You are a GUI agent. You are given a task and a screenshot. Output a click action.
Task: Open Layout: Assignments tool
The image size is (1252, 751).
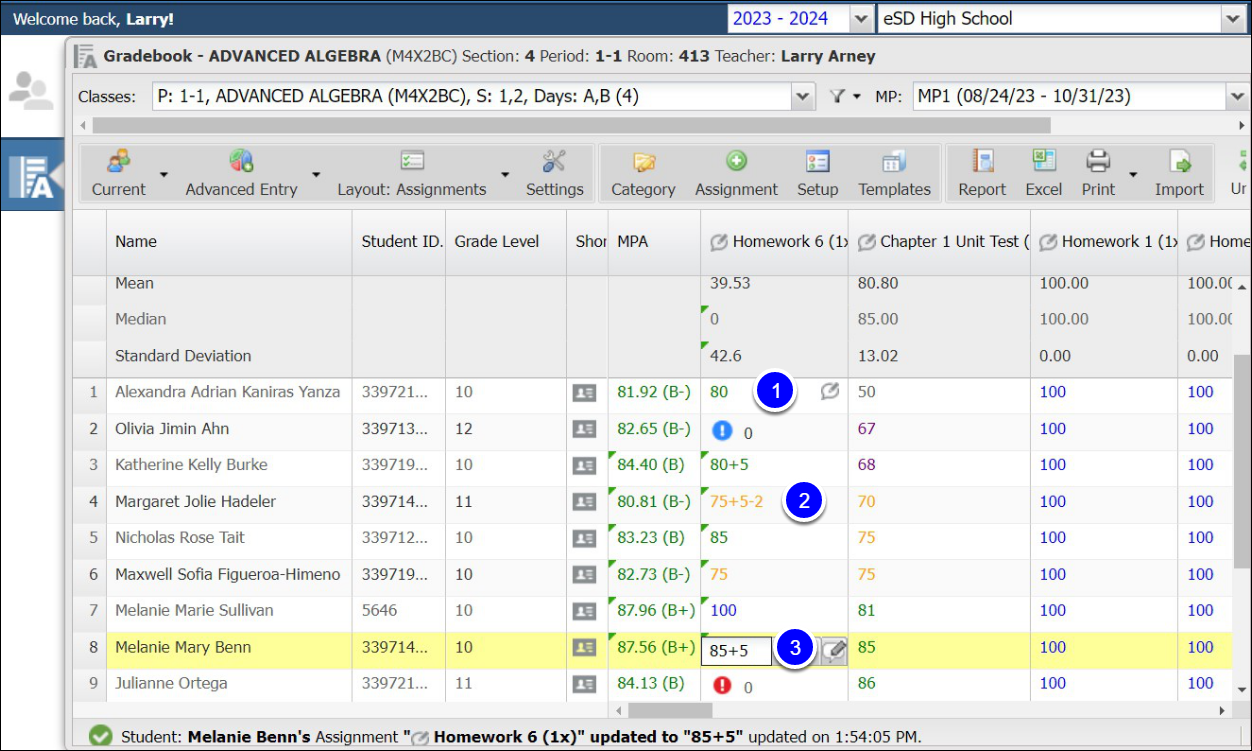coord(411,173)
